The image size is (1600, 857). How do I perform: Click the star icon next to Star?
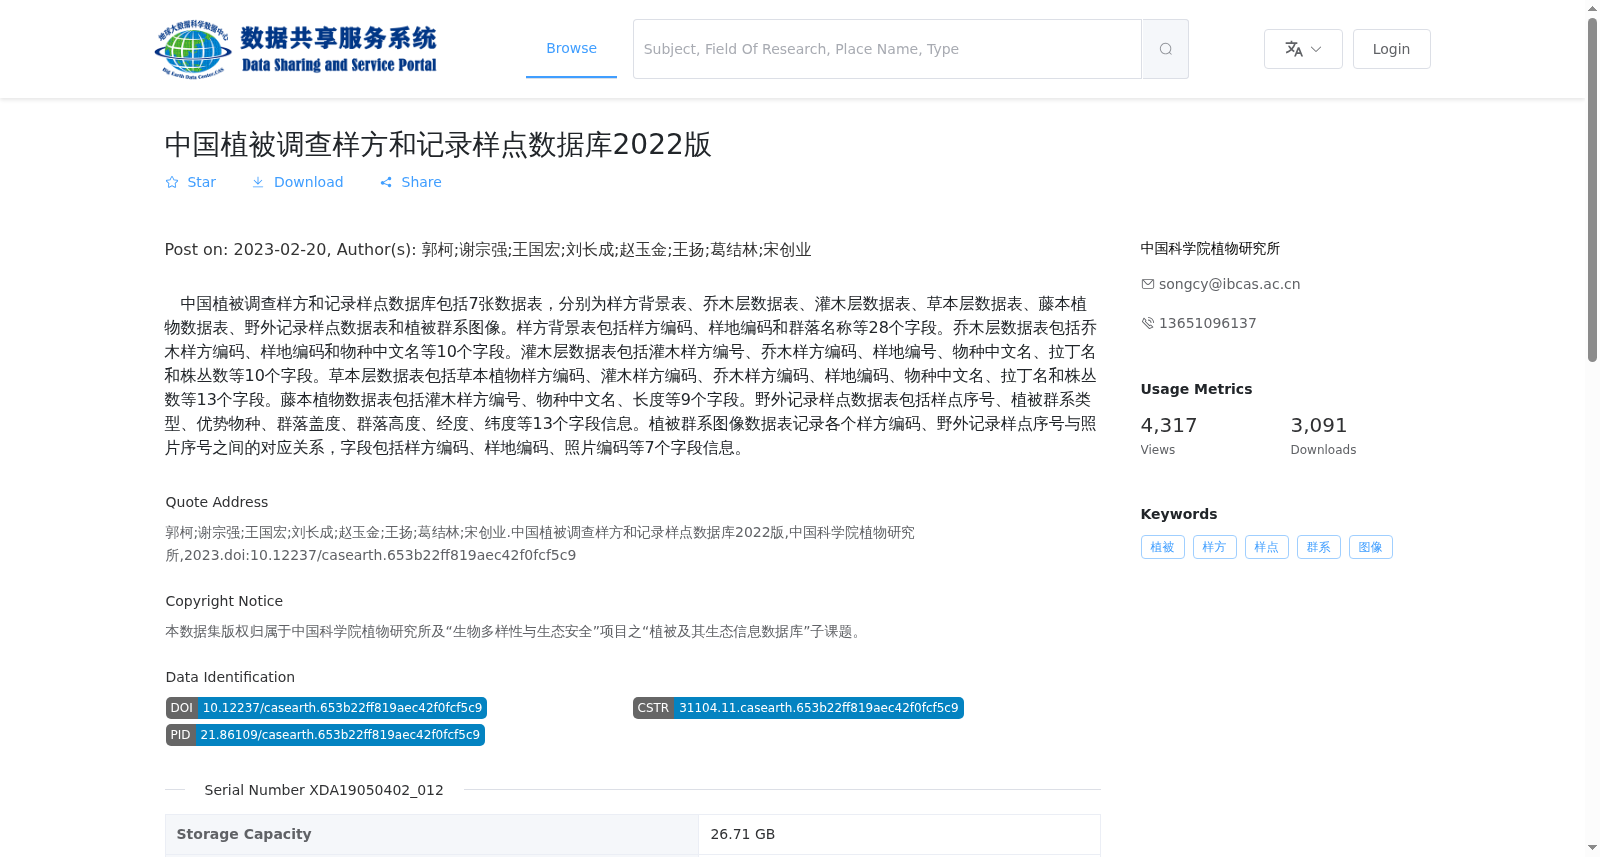pos(172,182)
